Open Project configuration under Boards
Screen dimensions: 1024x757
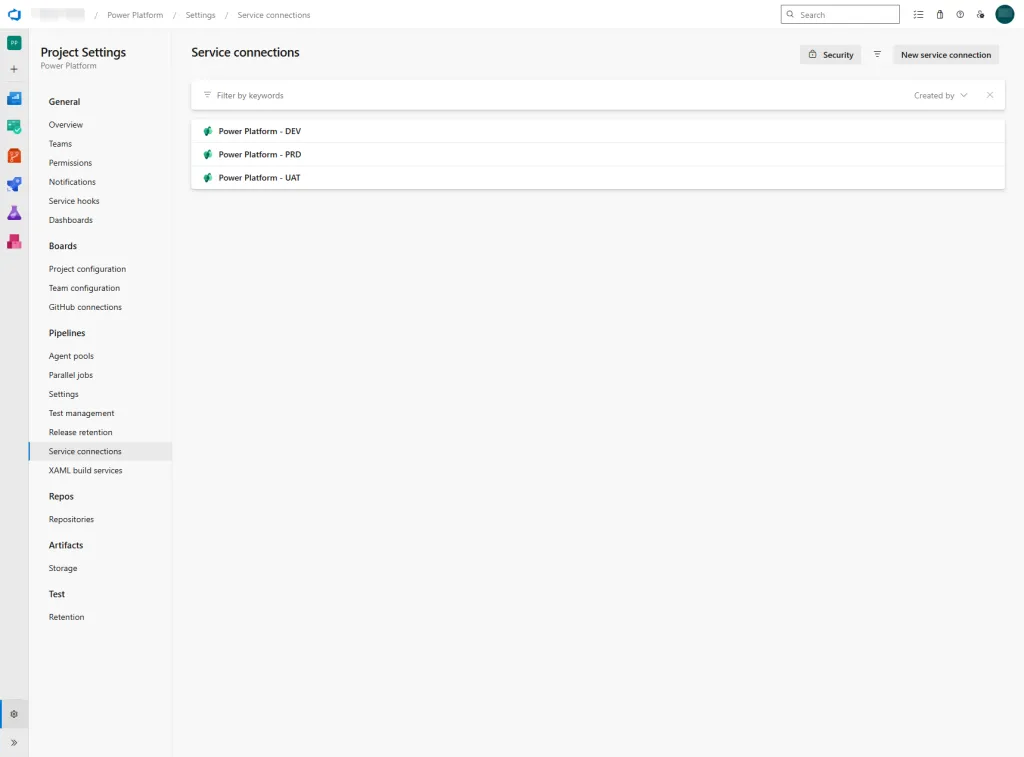pos(87,269)
